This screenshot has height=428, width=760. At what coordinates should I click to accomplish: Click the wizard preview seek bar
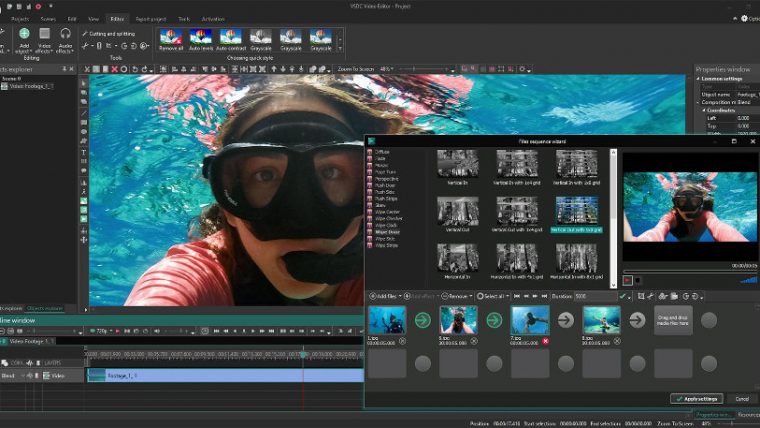pyautogui.click(x=690, y=271)
